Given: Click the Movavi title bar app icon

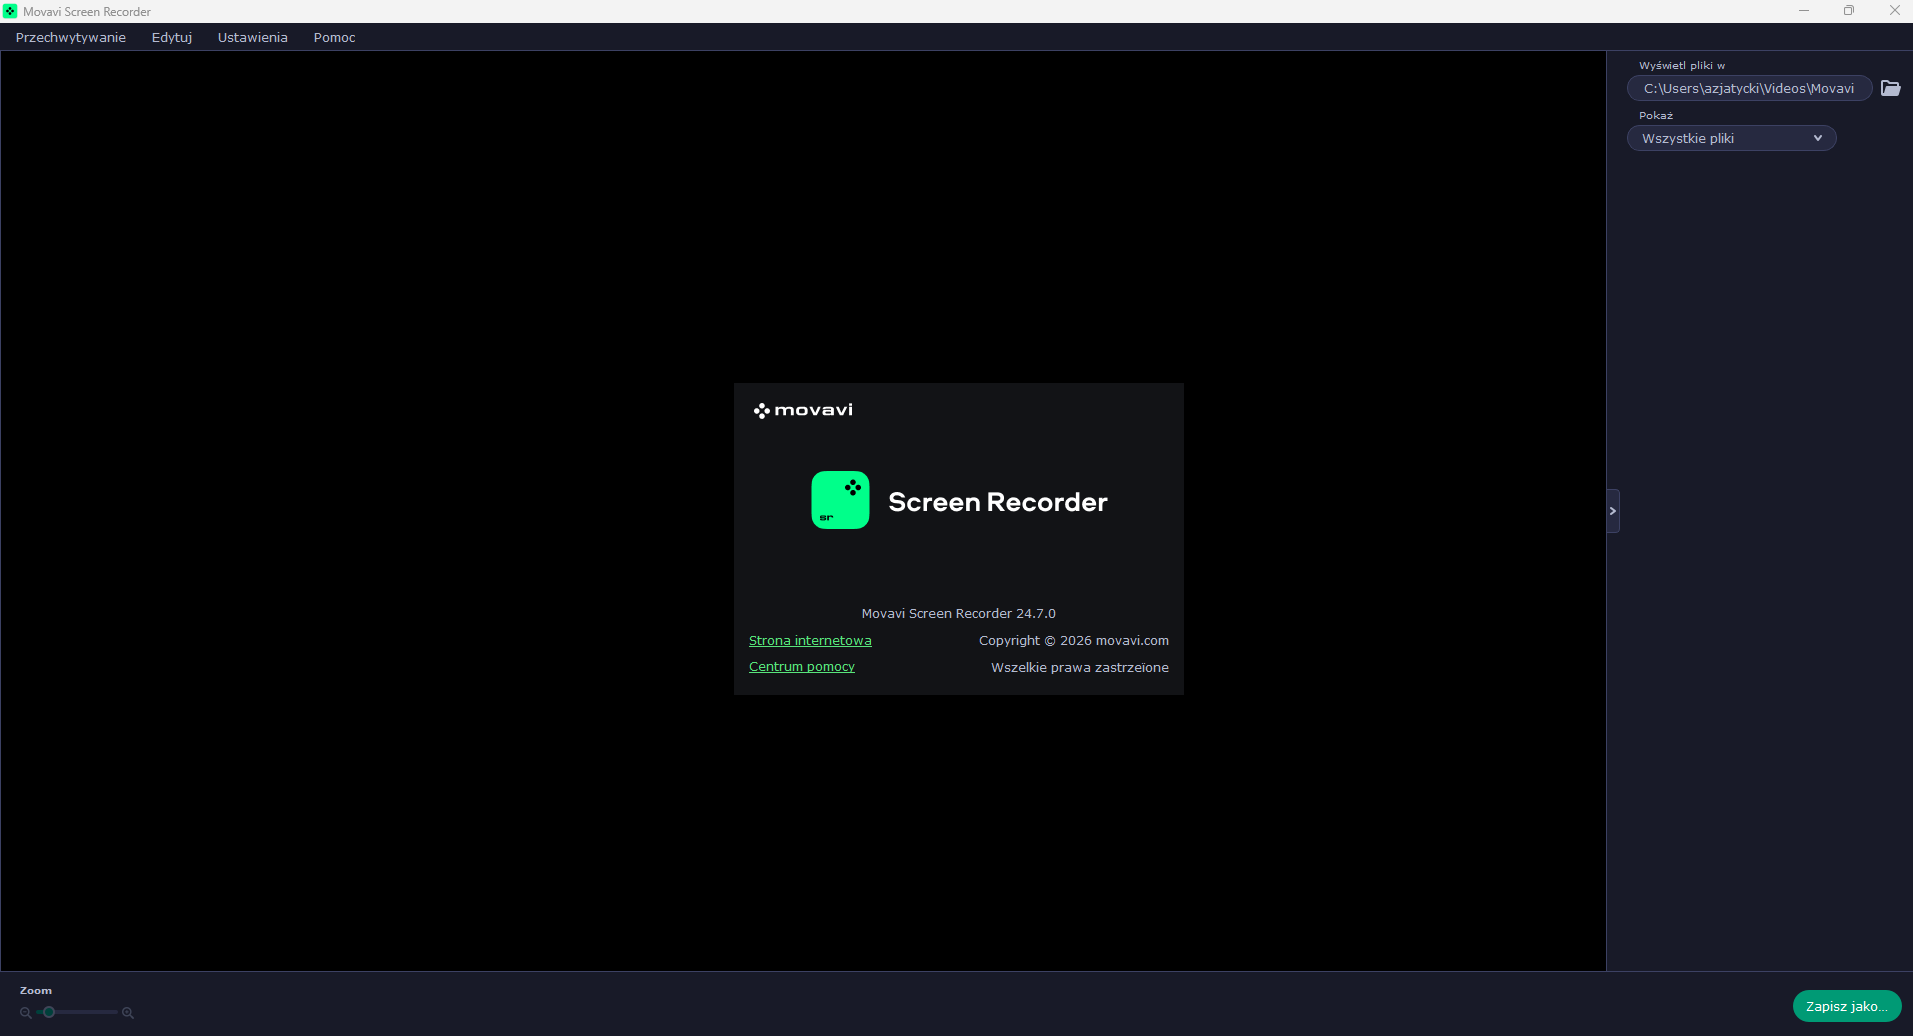Looking at the screenshot, I should [10, 11].
